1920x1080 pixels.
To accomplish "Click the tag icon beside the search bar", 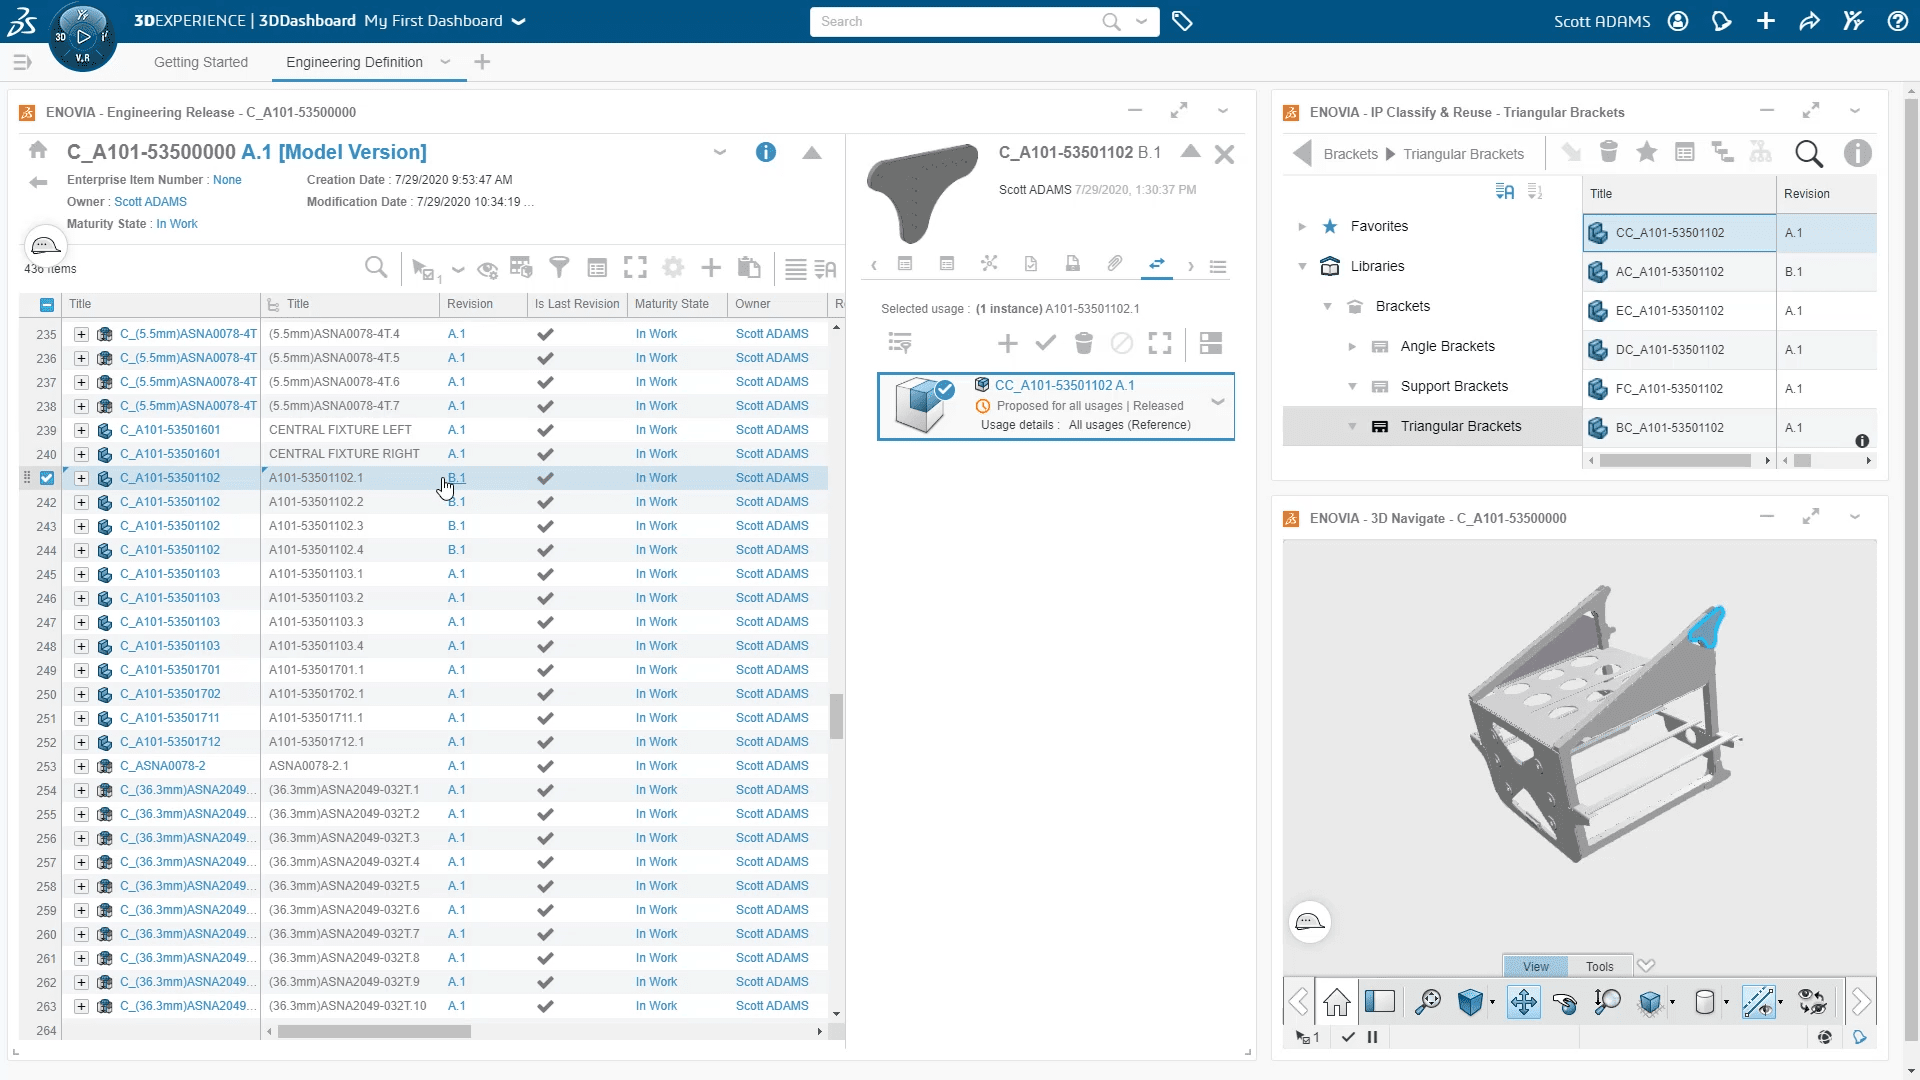I will (x=1182, y=21).
